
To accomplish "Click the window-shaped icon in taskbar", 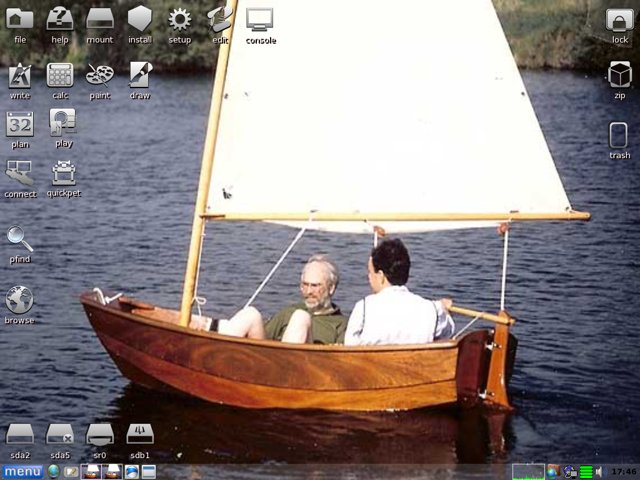I will pyautogui.click(x=149, y=472).
